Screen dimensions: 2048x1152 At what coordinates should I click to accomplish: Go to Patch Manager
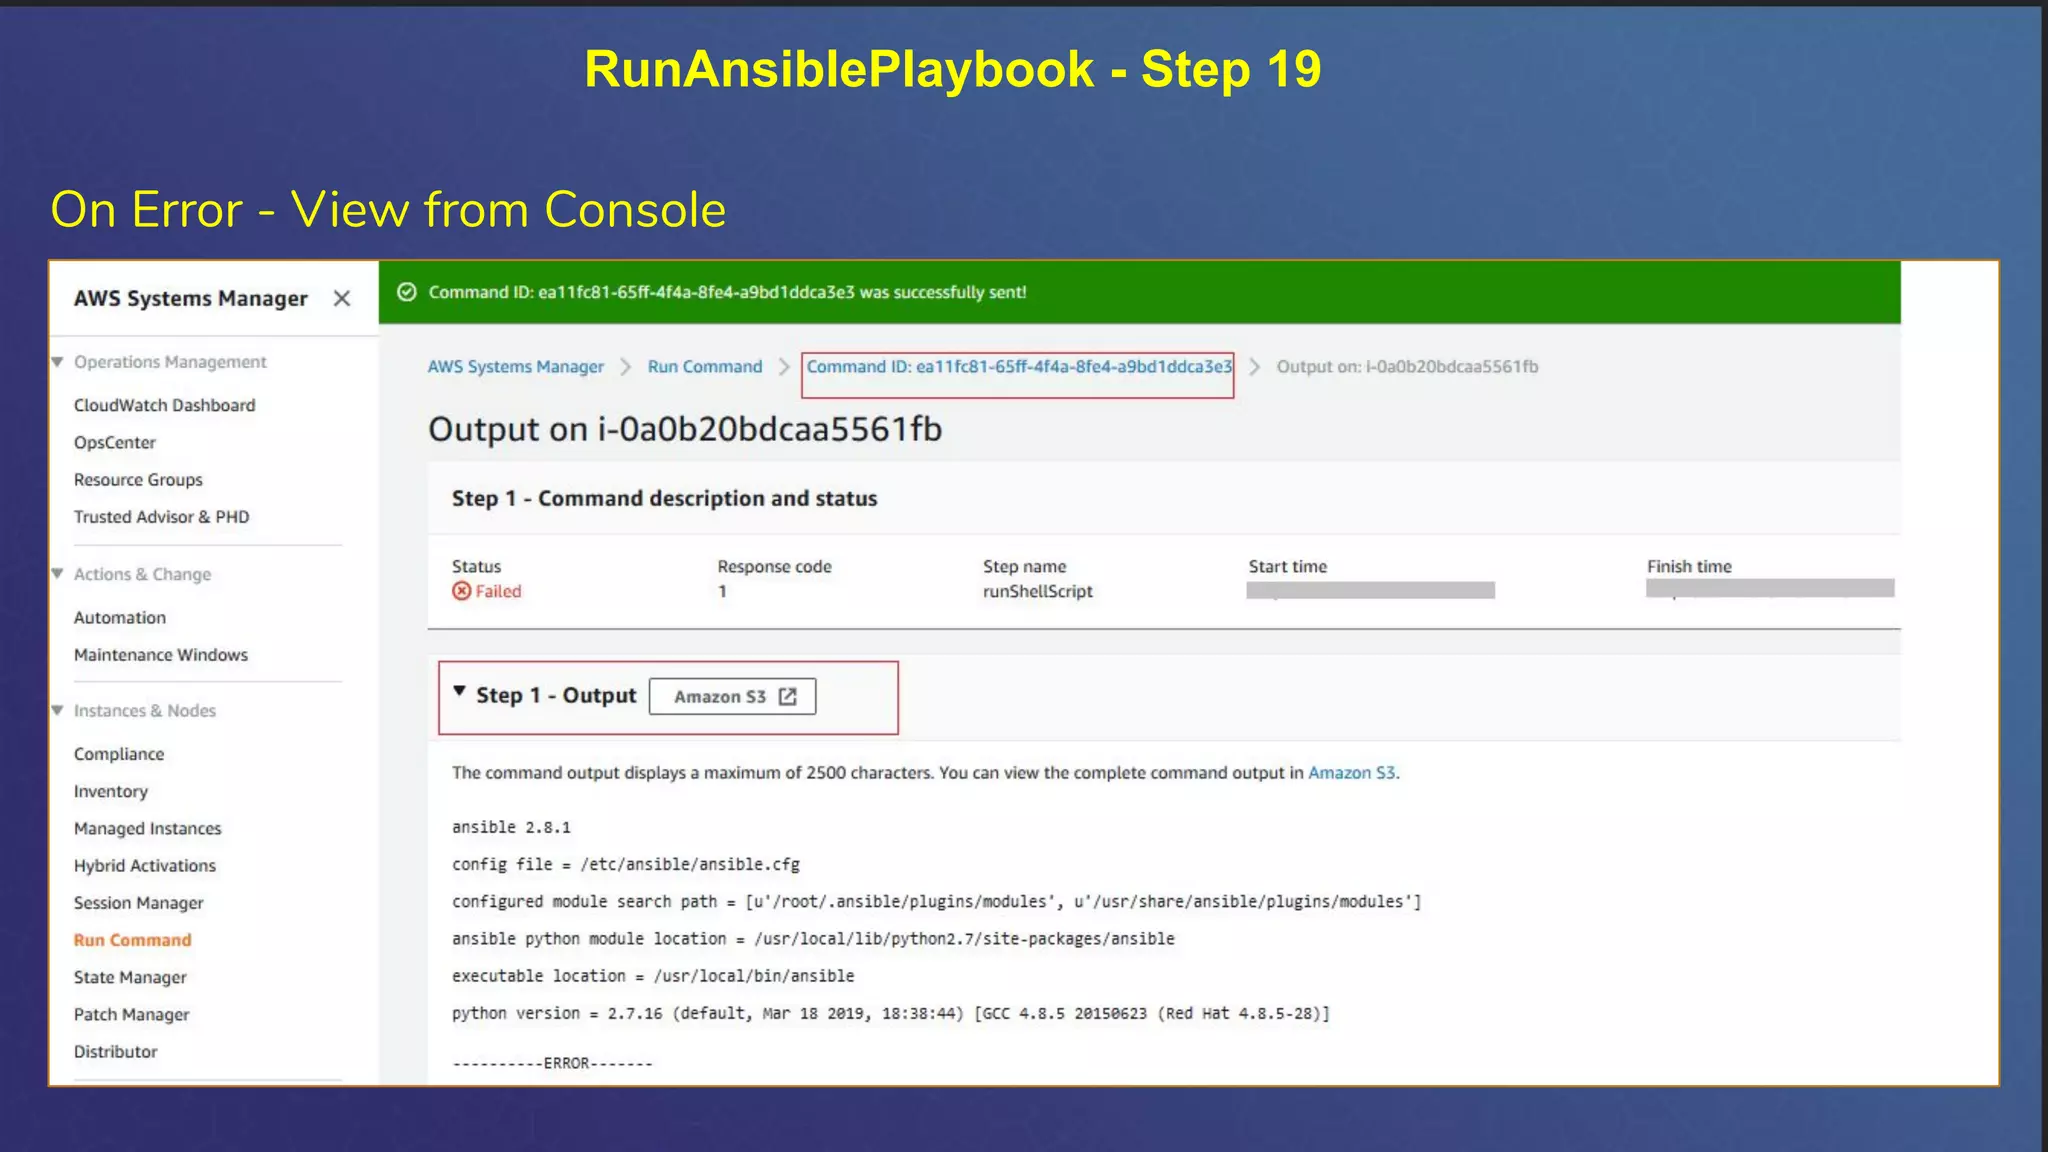click(132, 1014)
